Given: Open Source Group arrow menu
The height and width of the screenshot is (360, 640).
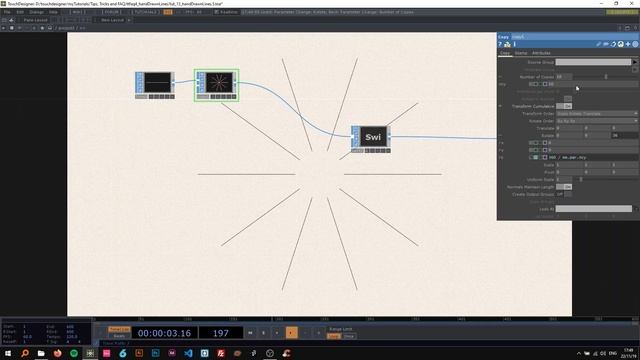Looking at the screenshot, I should [x=635, y=62].
